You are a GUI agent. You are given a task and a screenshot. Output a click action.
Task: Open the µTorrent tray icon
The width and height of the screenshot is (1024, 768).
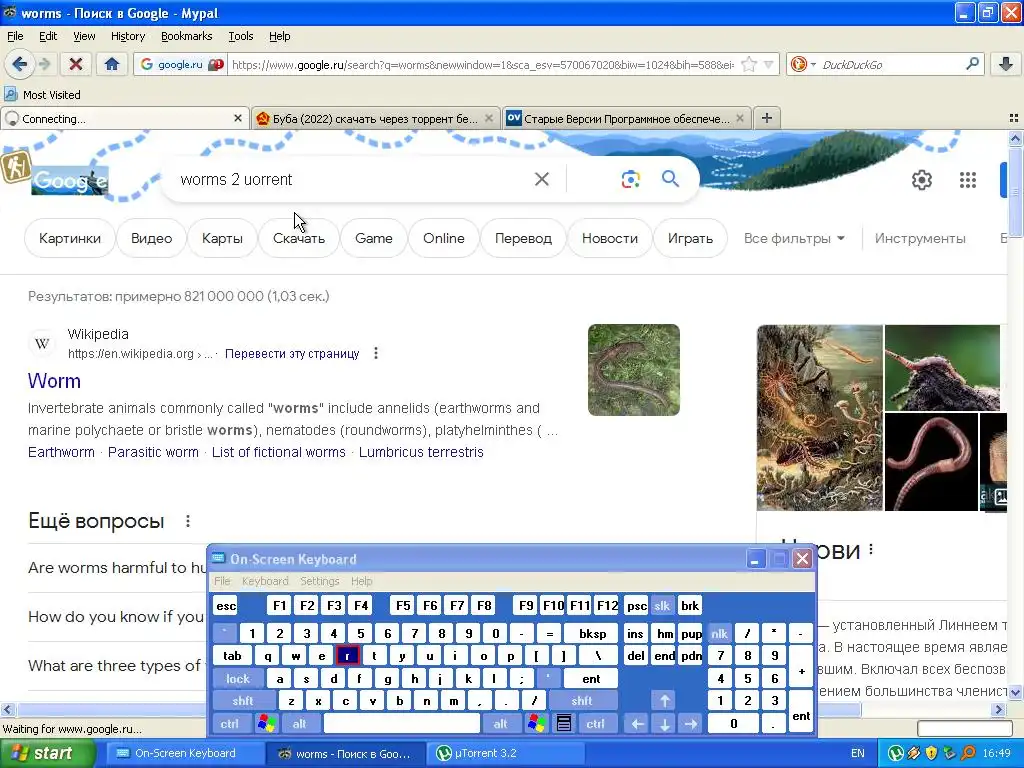click(x=895, y=754)
